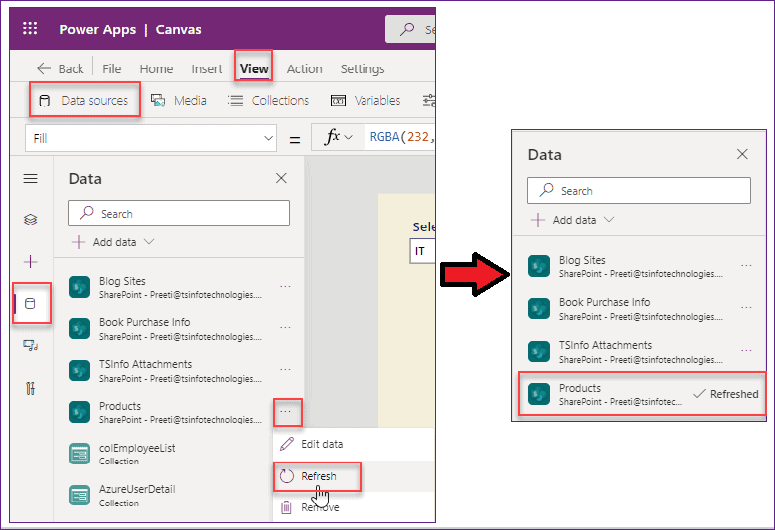Click the AzureUserDetail collection icon
775x530 pixels.
click(x=79, y=495)
